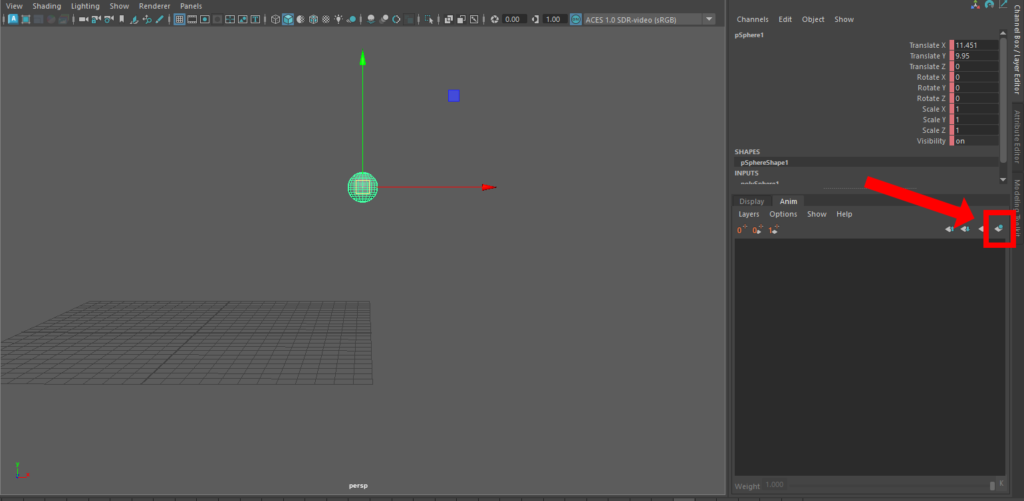The width and height of the screenshot is (1024, 501).
Task: Switch to the Anim layer tab
Action: [788, 201]
